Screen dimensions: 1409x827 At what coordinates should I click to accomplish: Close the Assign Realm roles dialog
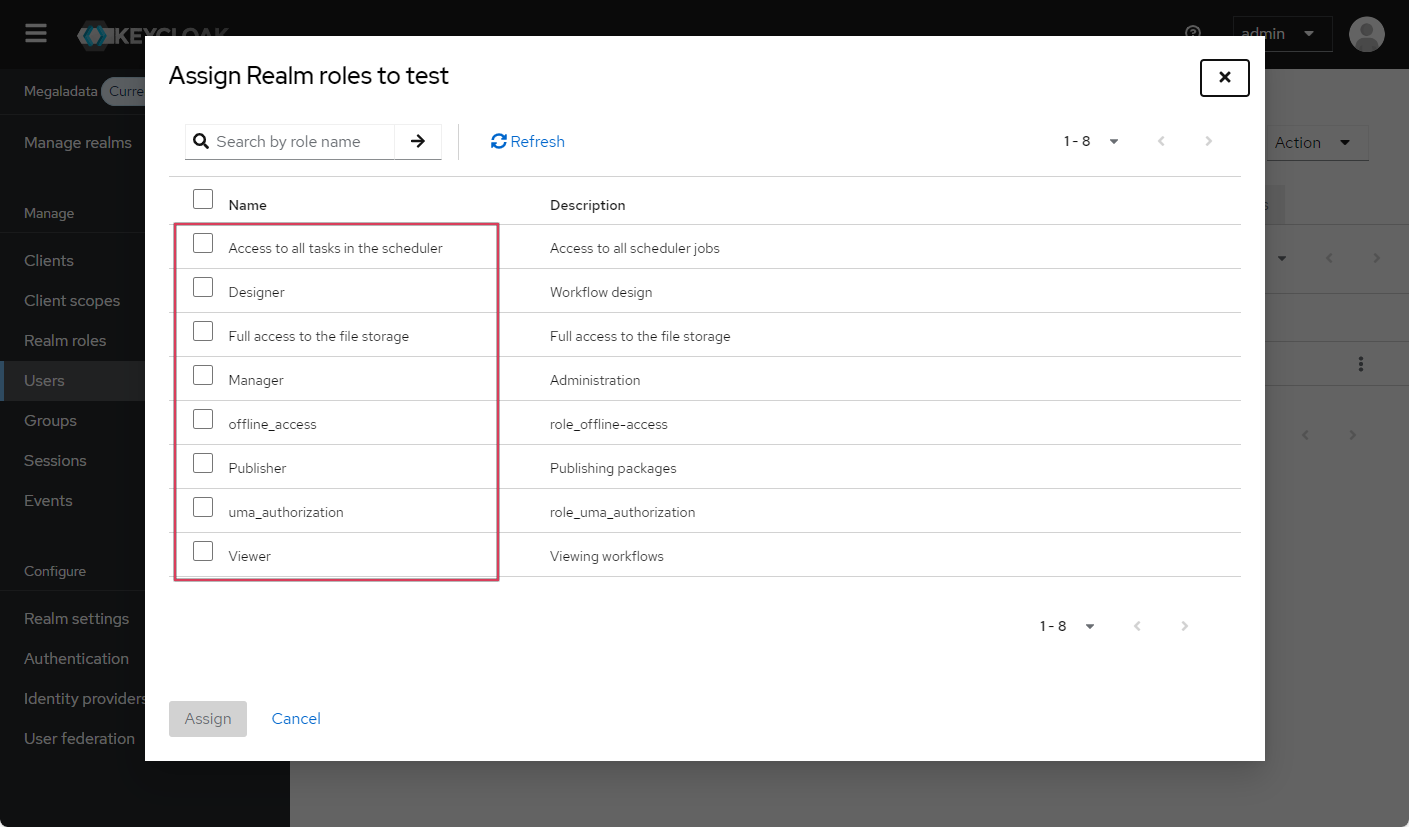[x=1224, y=77]
